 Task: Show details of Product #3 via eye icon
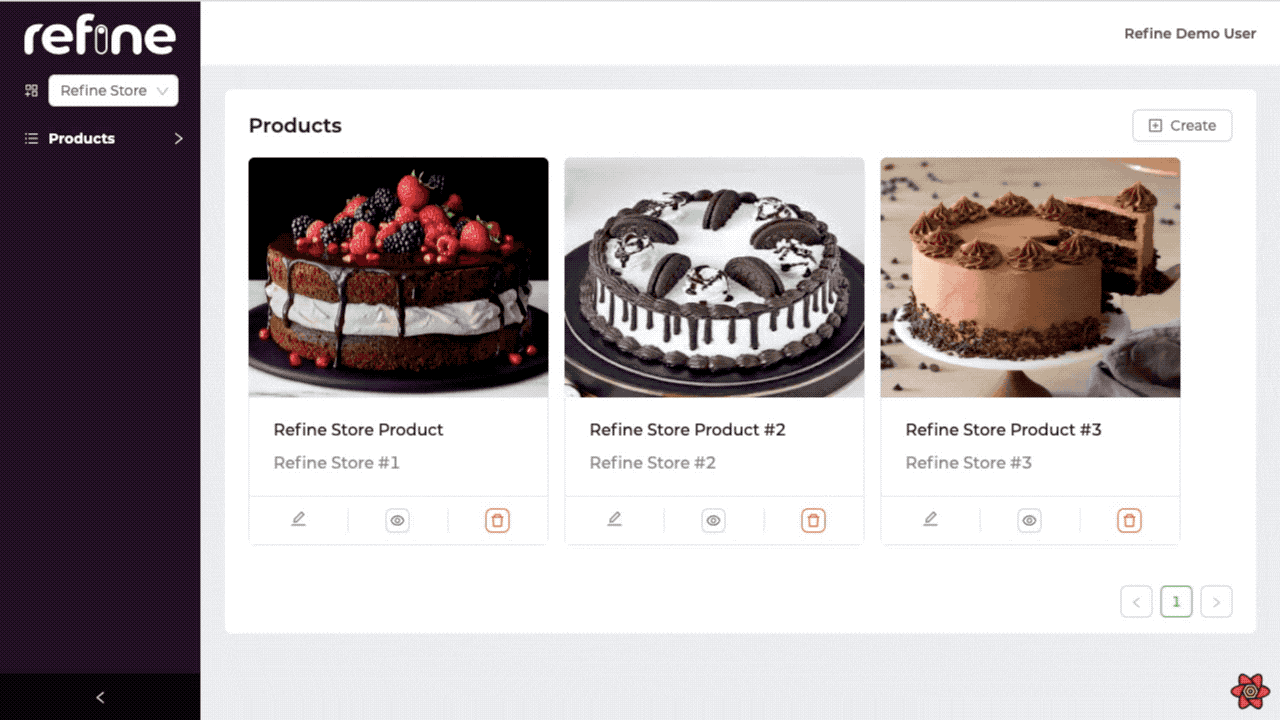pos(1029,520)
